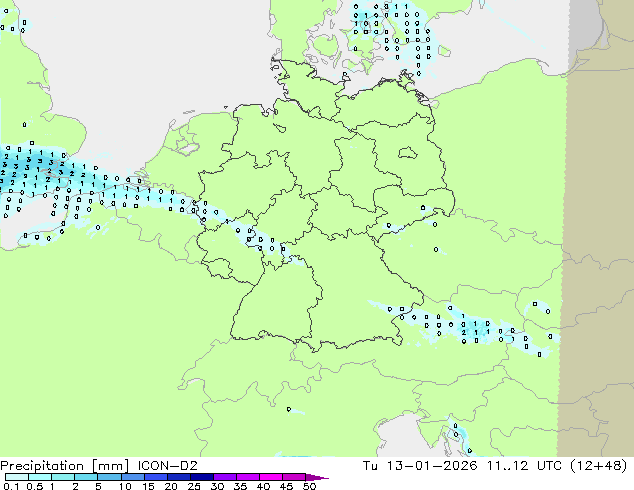Click the 1–2 mm legend color box
This screenshot has width=634, height=490.
click(x=63, y=477)
